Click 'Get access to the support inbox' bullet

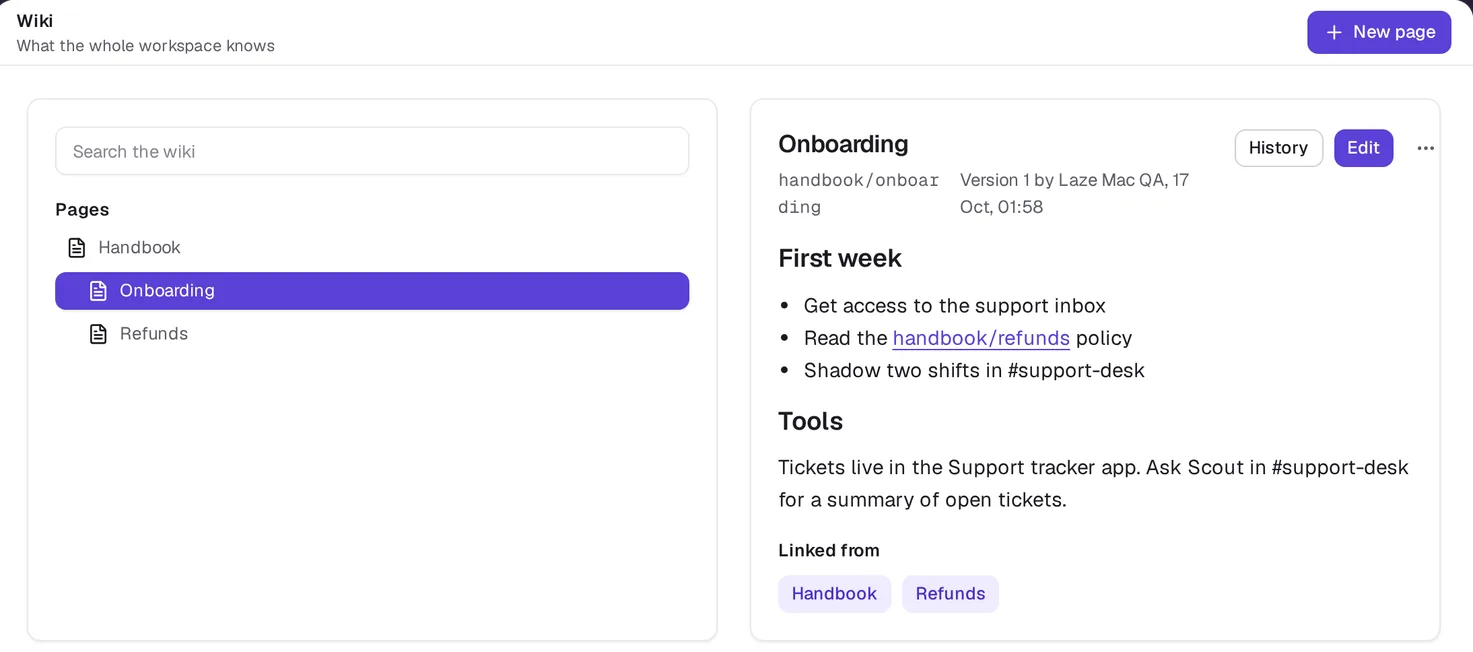(954, 306)
